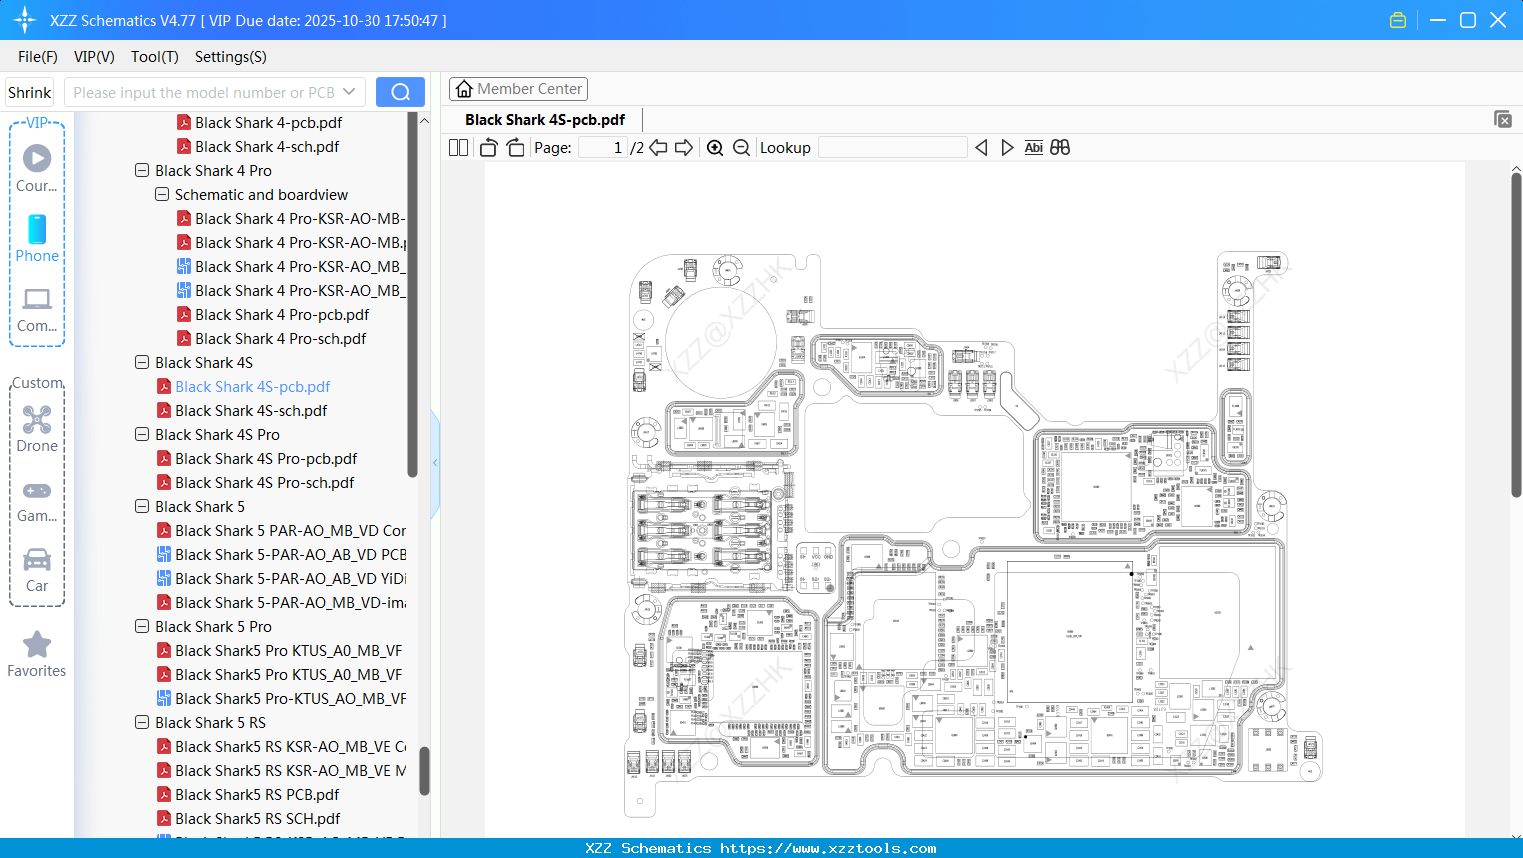
Task: Click the briefcase icon in title bar
Action: pyautogui.click(x=1397, y=19)
